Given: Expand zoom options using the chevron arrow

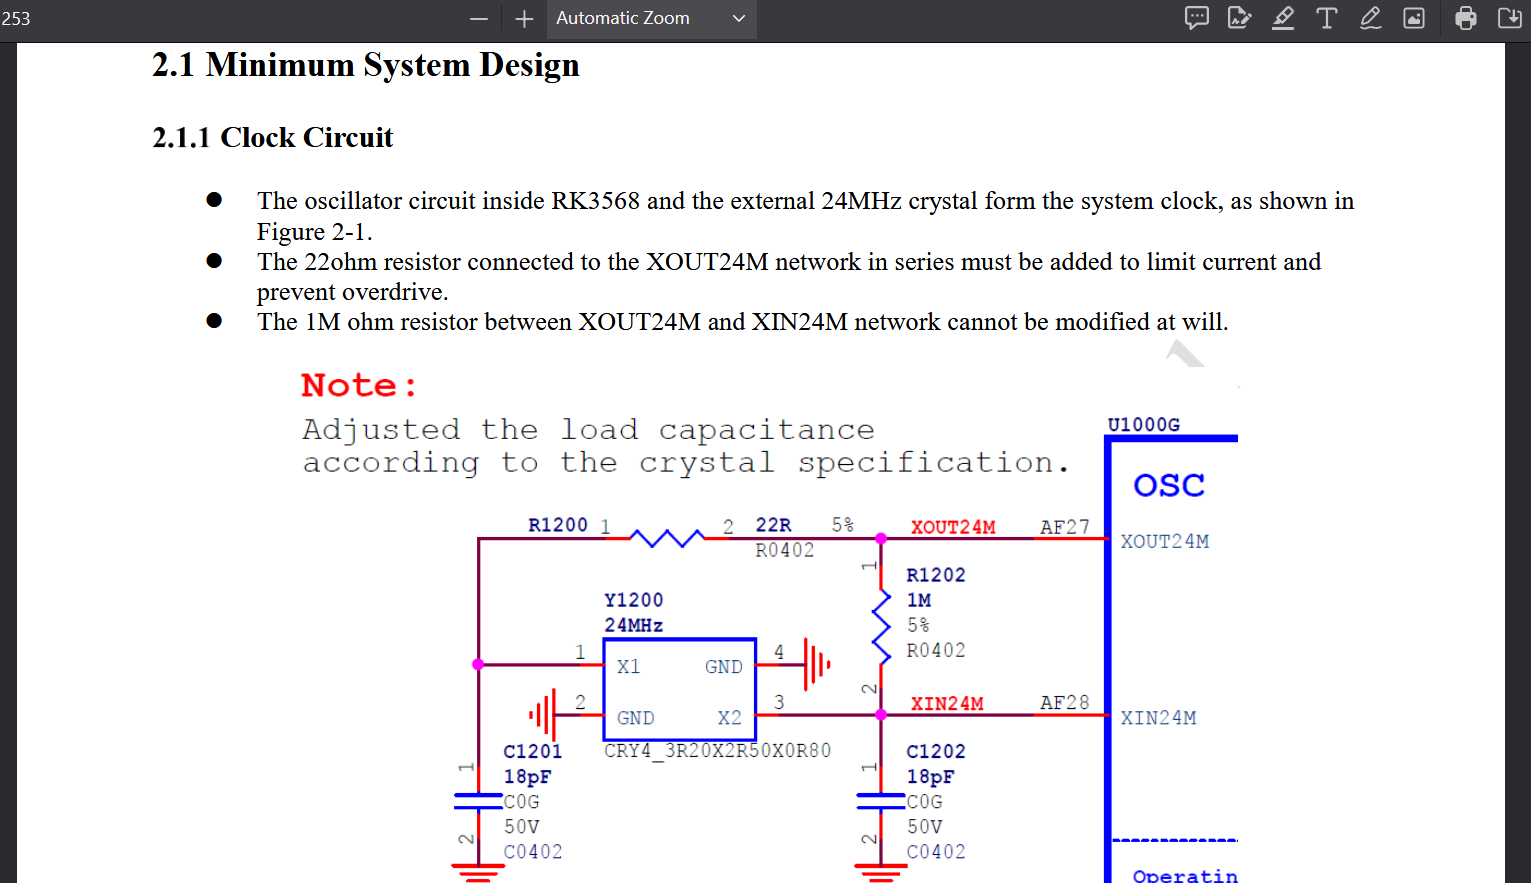Looking at the screenshot, I should pyautogui.click(x=739, y=19).
